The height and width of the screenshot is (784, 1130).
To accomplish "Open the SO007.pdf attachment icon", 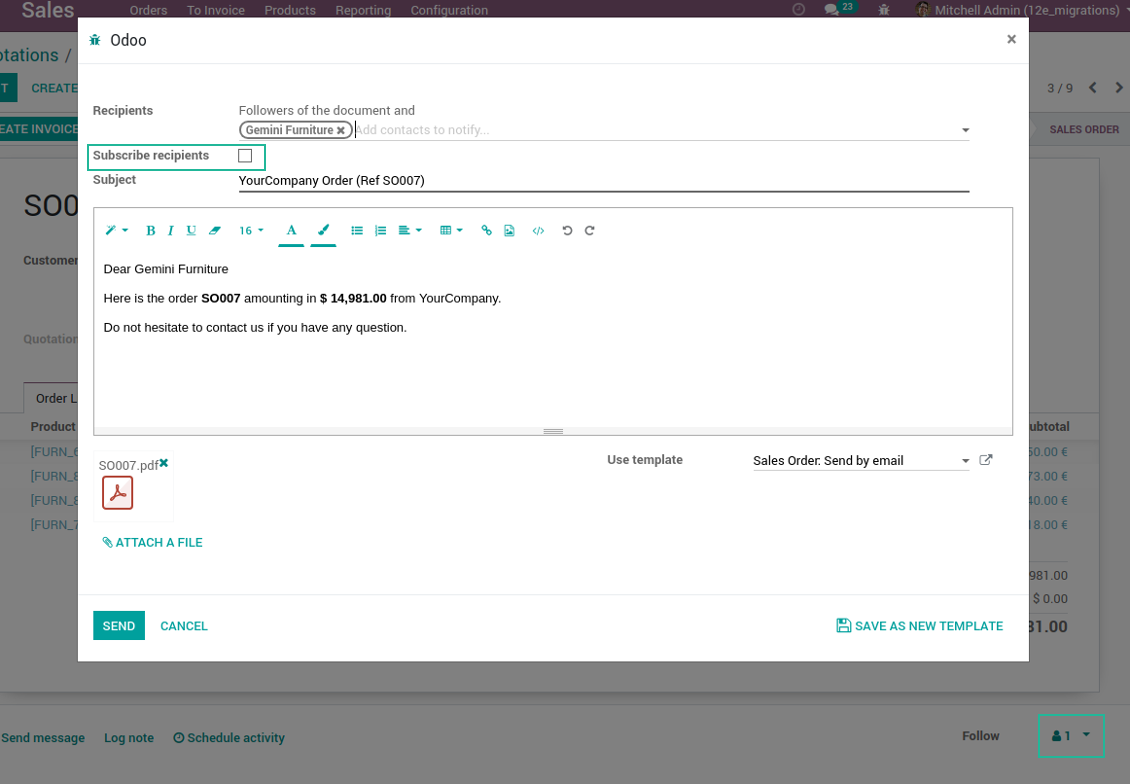I will (117, 493).
